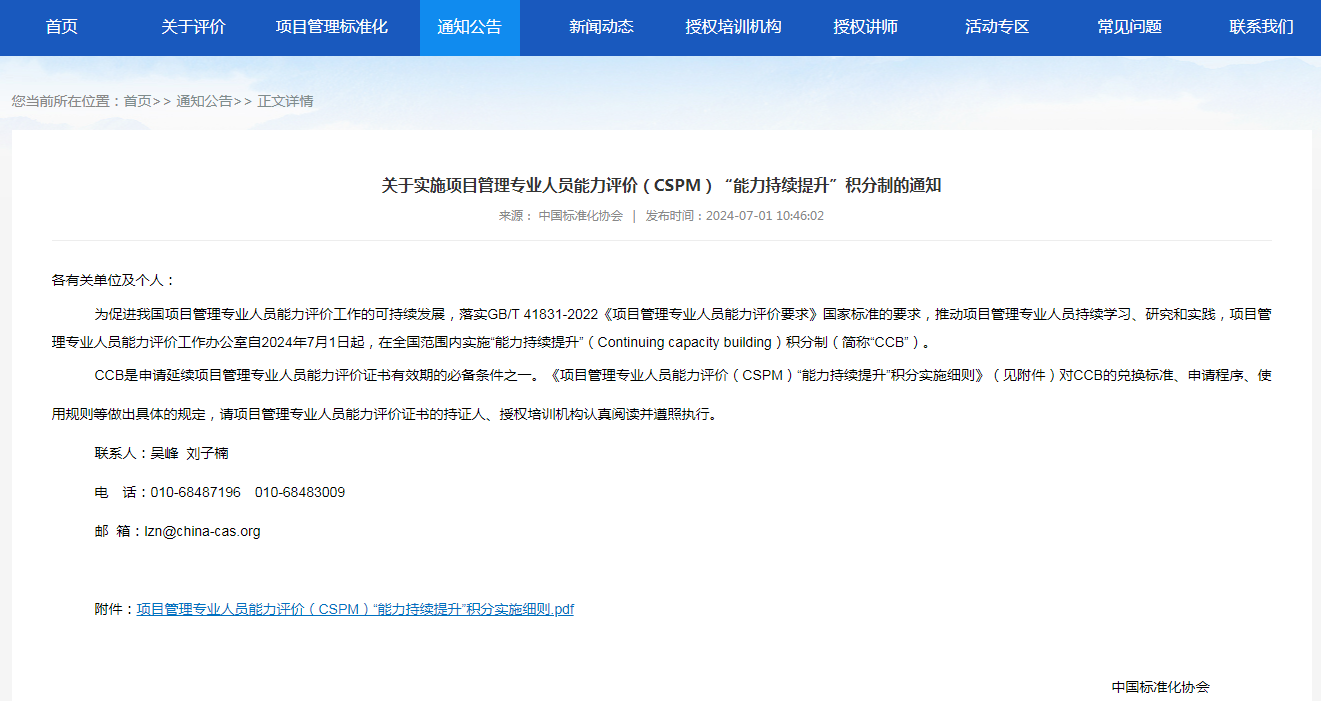Image resolution: width=1321 pixels, height=701 pixels.
Task: Open the 常见问题 menu item
Action: point(1129,27)
